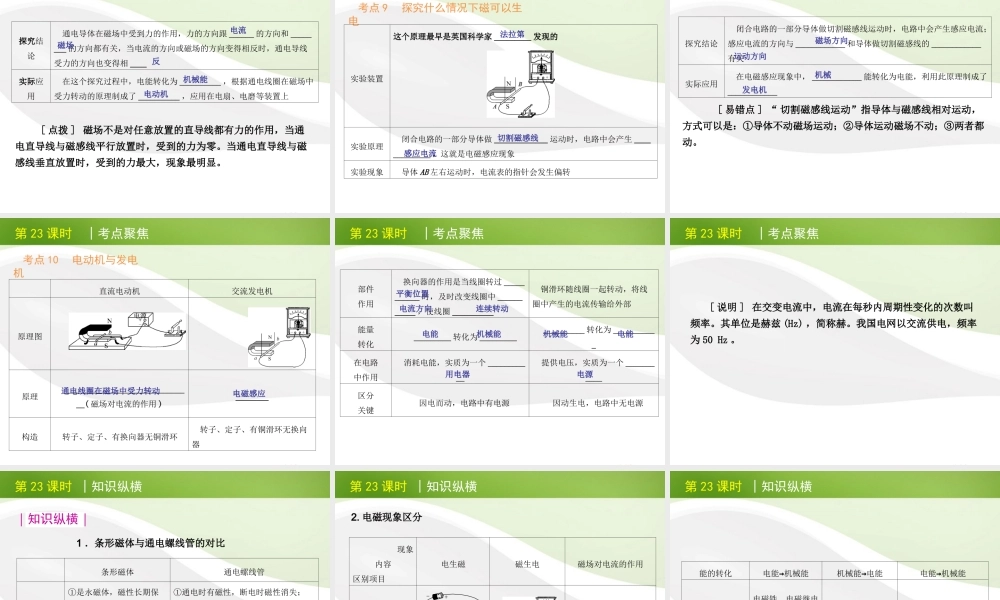Select the 电磁感应 principle answer under 交流发电机

tap(250, 394)
